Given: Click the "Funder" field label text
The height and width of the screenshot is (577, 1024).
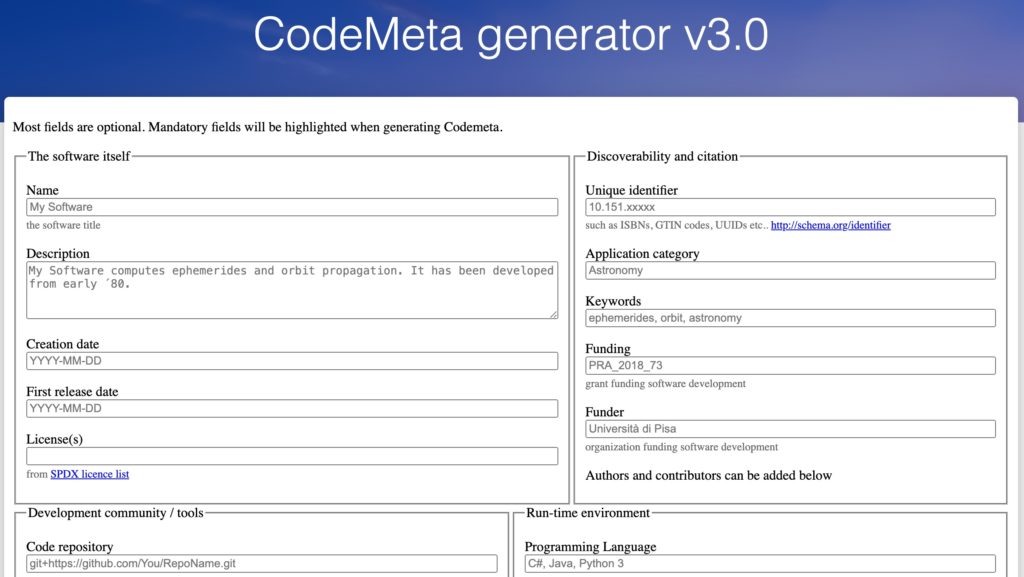Looking at the screenshot, I should [x=604, y=412].
